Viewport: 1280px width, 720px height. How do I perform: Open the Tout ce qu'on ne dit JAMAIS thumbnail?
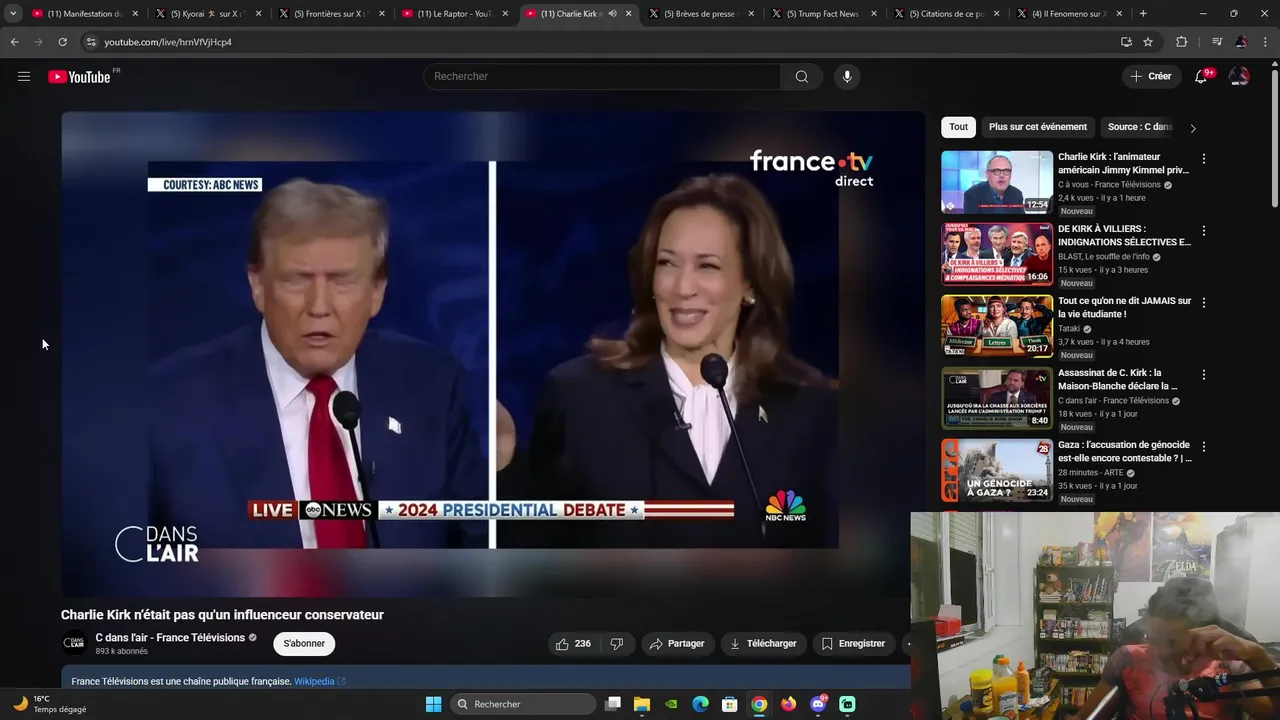point(997,326)
